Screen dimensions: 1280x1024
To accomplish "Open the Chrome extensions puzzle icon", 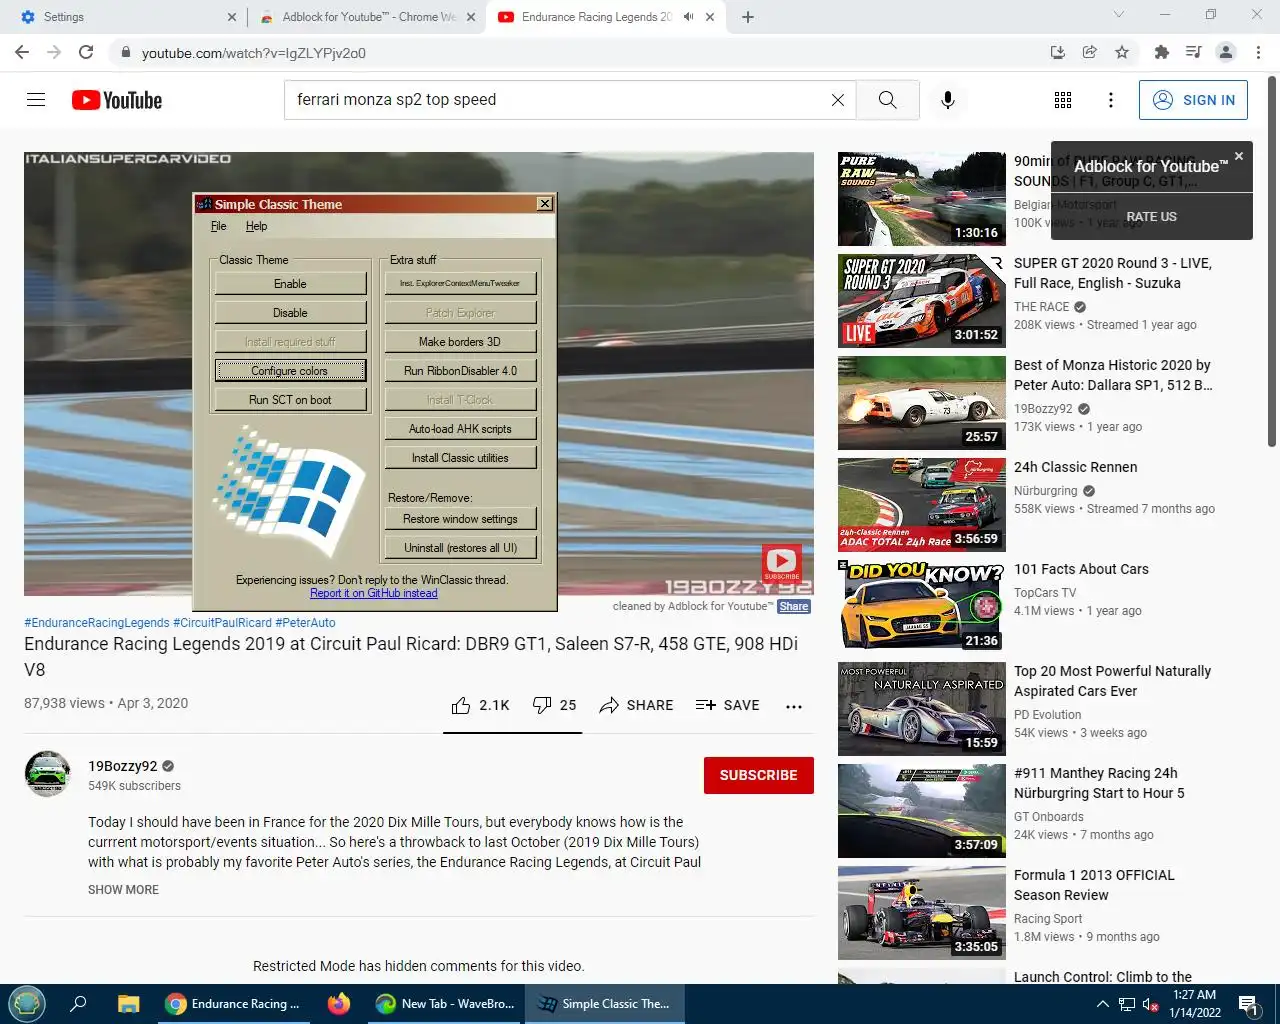I will 1161,52.
